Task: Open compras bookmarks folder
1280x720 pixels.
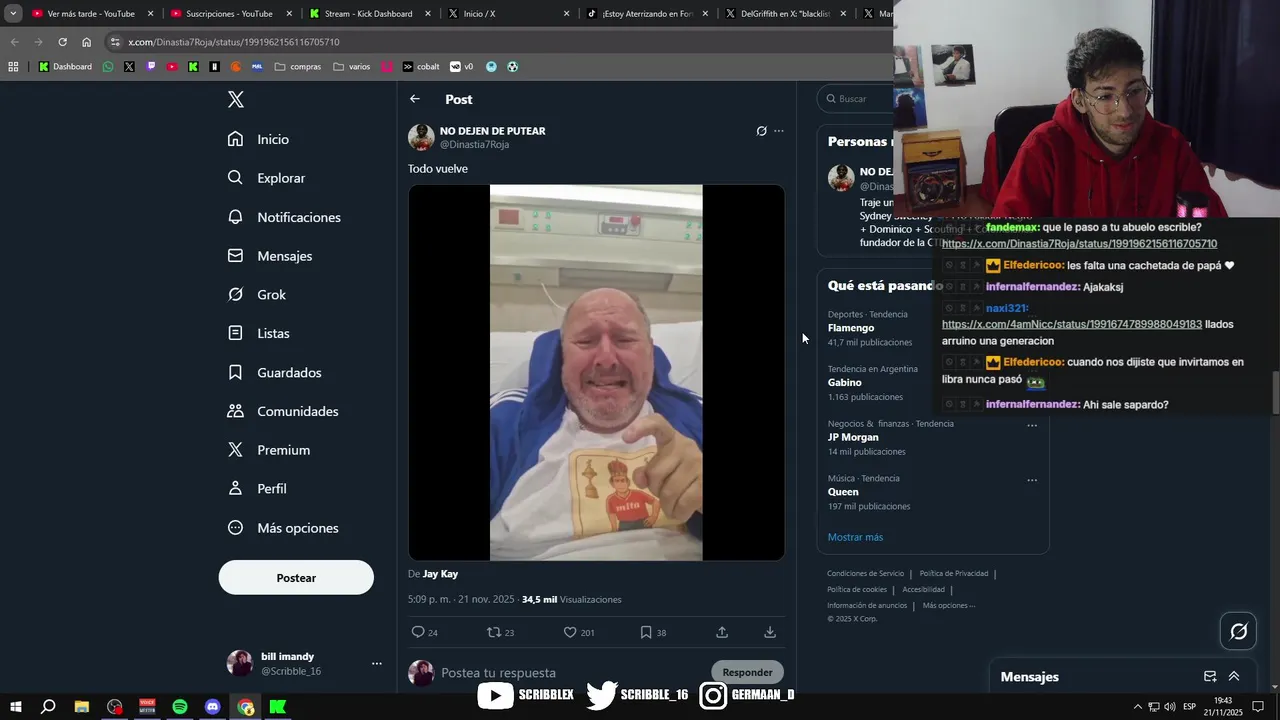Action: [298, 67]
